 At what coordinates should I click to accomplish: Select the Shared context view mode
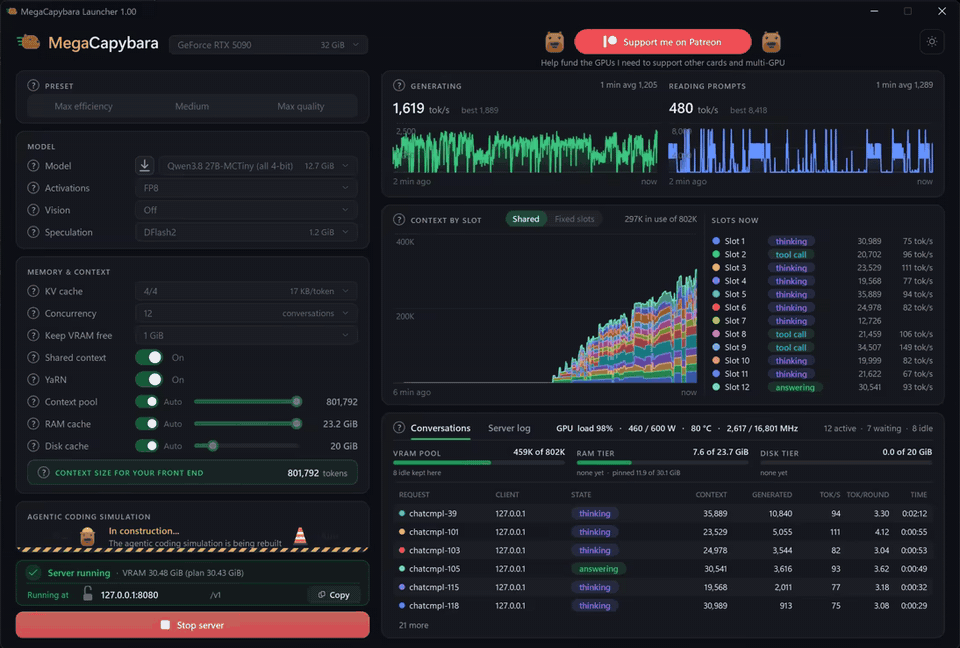pos(525,219)
